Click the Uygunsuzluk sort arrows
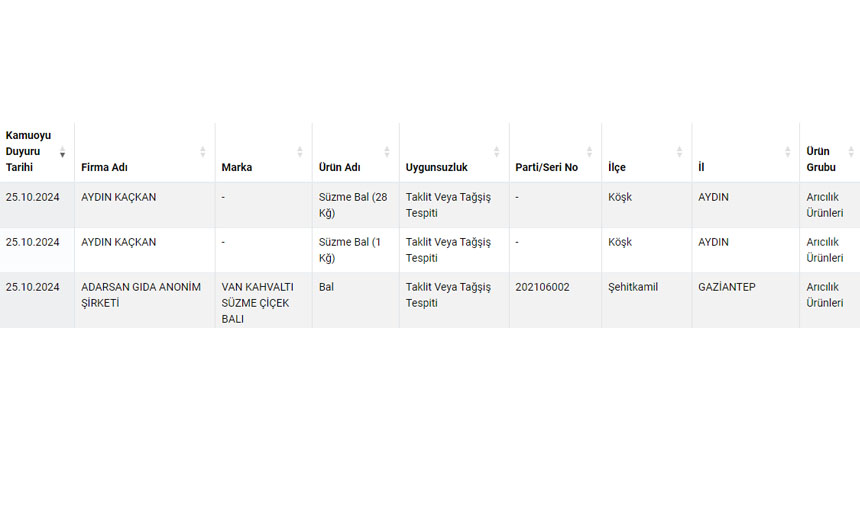 pyautogui.click(x=498, y=152)
